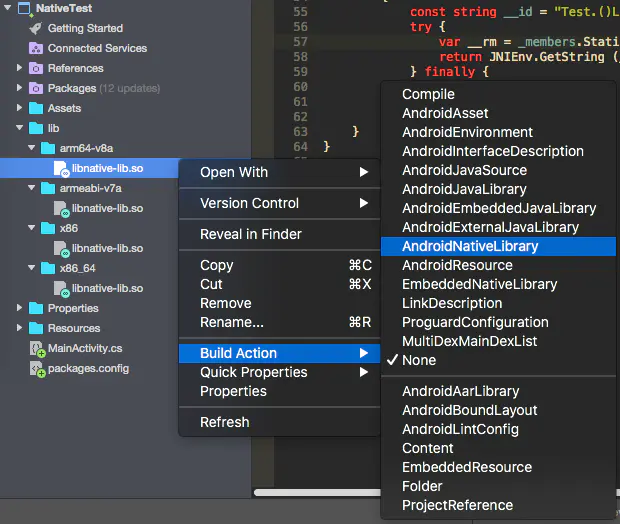Expand the Packages node
Image resolution: width=620 pixels, height=524 pixels.
point(19,88)
